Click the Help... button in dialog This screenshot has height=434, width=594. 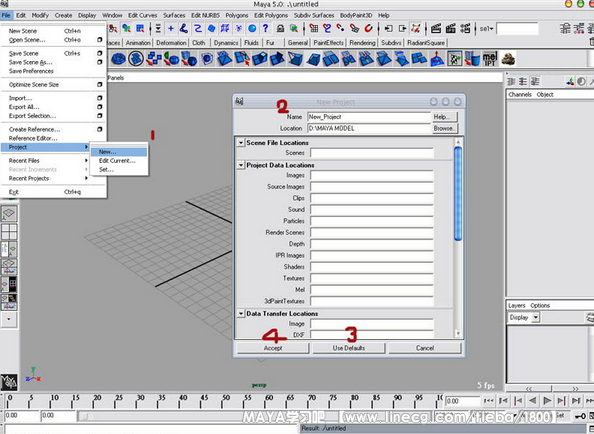point(444,117)
